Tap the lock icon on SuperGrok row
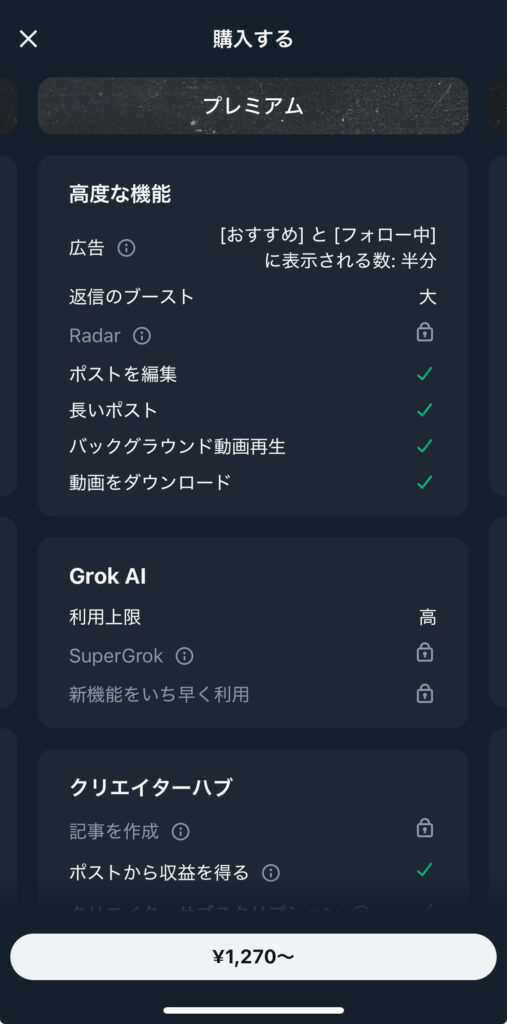The width and height of the screenshot is (507, 1024). (x=425, y=652)
